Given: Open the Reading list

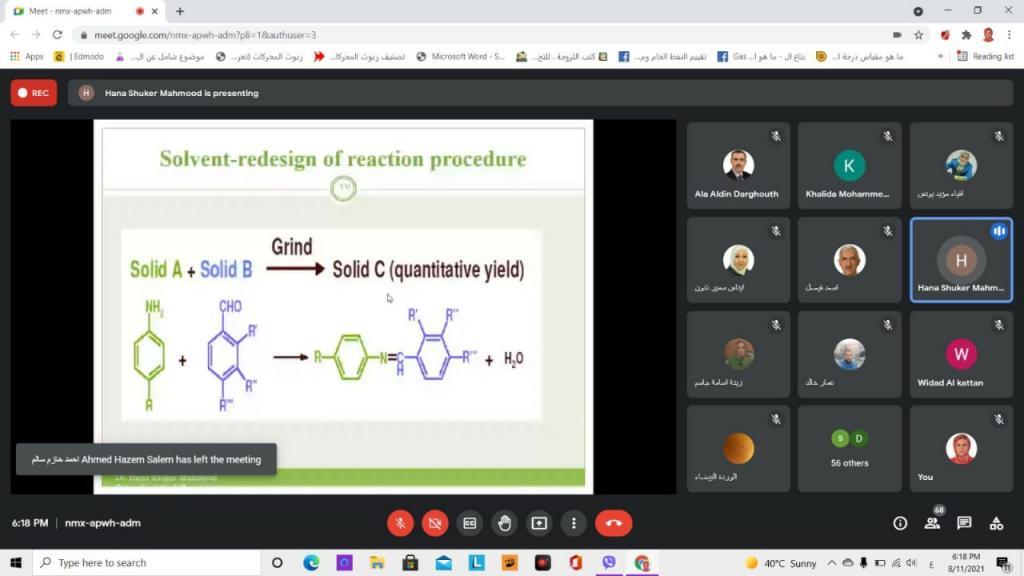Looking at the screenshot, I should 985,57.
